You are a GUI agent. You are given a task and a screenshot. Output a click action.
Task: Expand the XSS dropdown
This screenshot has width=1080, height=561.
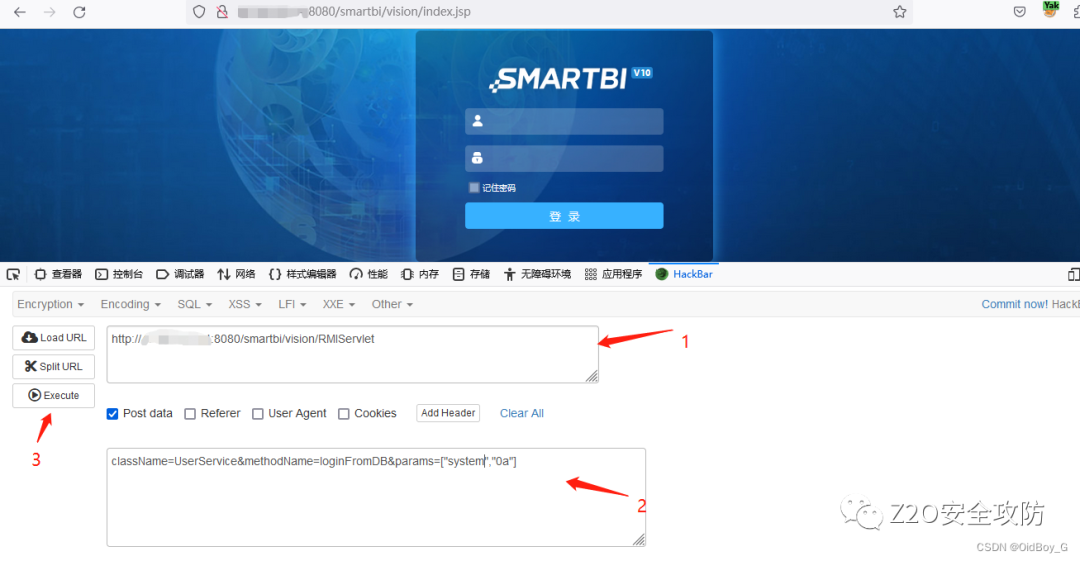tap(245, 304)
